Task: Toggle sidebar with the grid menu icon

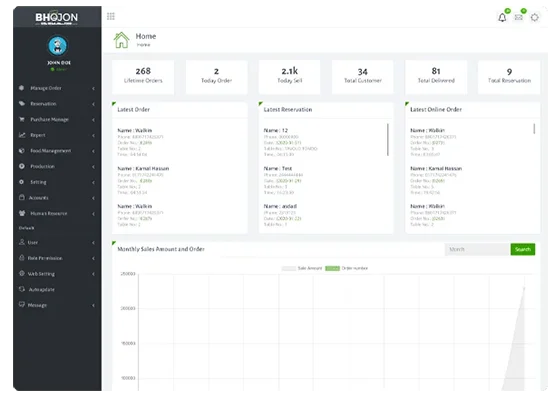Action: point(111,16)
